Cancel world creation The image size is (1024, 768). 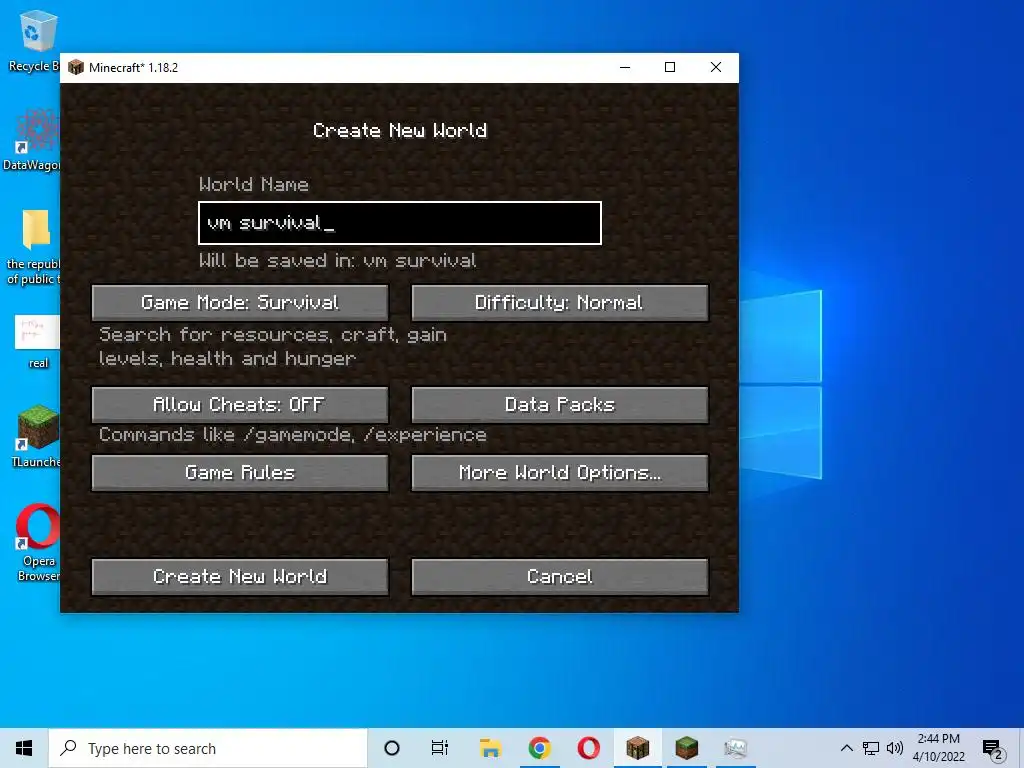[x=560, y=576]
